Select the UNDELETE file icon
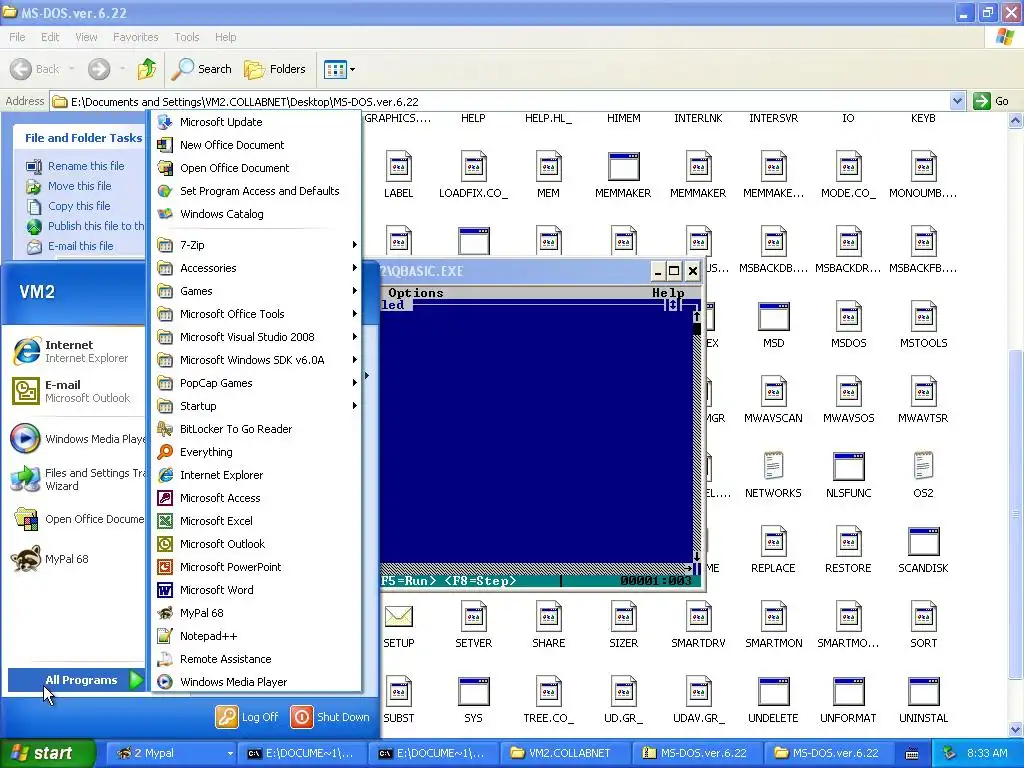 773,691
